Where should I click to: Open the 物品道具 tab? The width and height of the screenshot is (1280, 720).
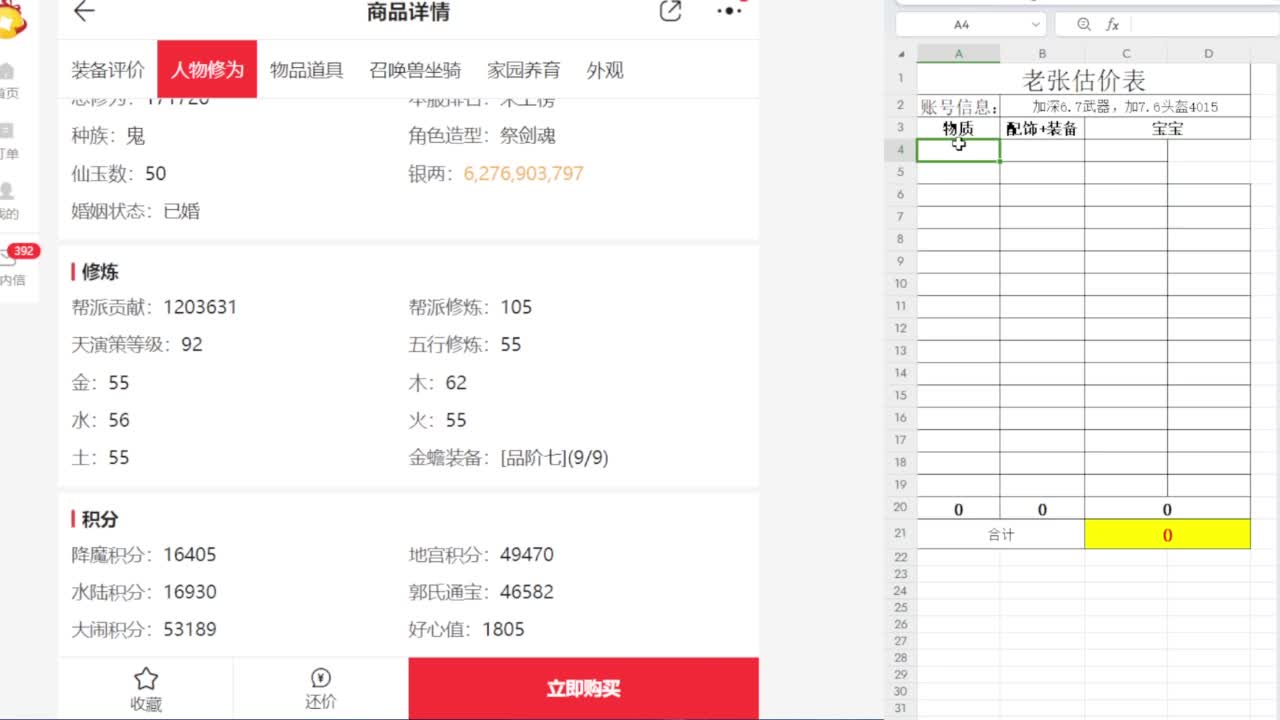tap(306, 70)
